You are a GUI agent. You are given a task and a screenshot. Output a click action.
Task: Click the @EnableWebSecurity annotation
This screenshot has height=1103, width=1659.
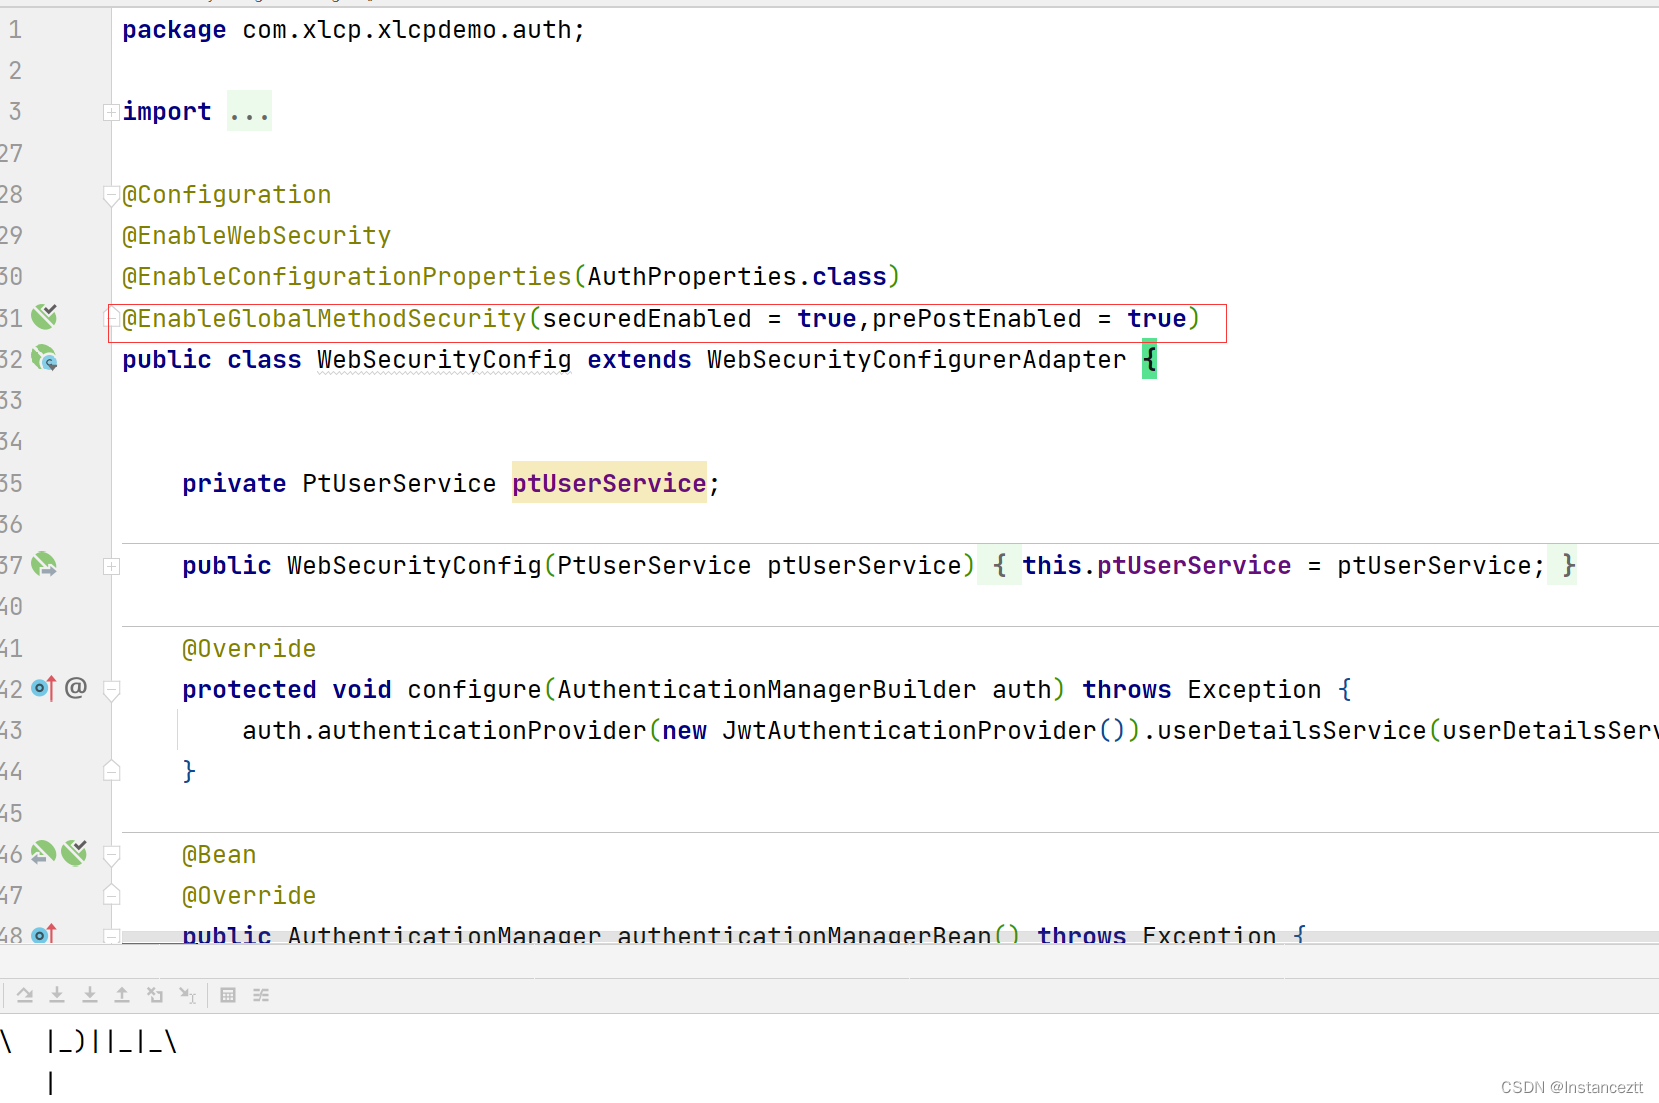click(256, 236)
